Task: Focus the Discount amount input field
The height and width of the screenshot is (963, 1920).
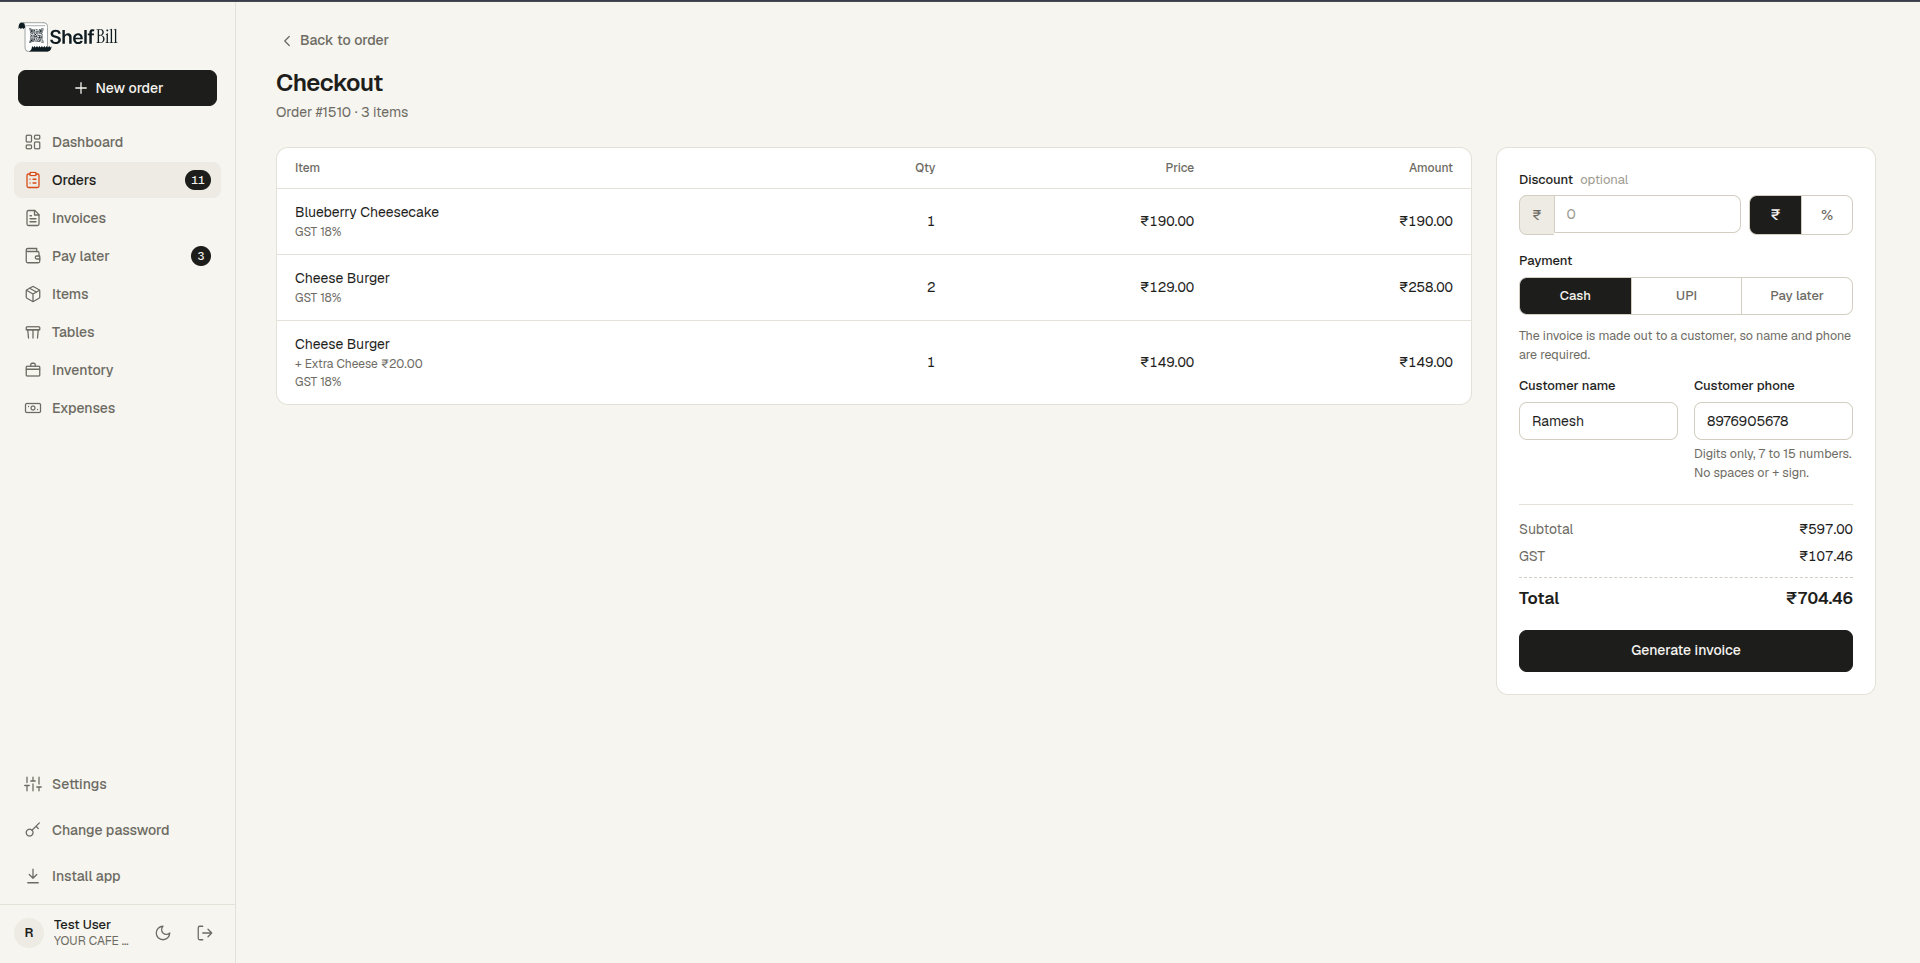Action: click(1647, 215)
